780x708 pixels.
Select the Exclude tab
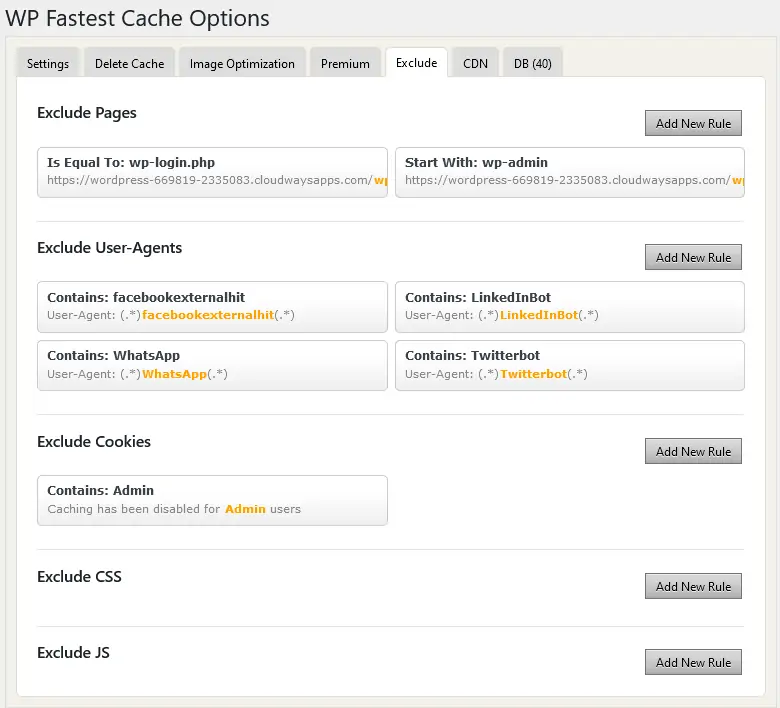point(416,62)
